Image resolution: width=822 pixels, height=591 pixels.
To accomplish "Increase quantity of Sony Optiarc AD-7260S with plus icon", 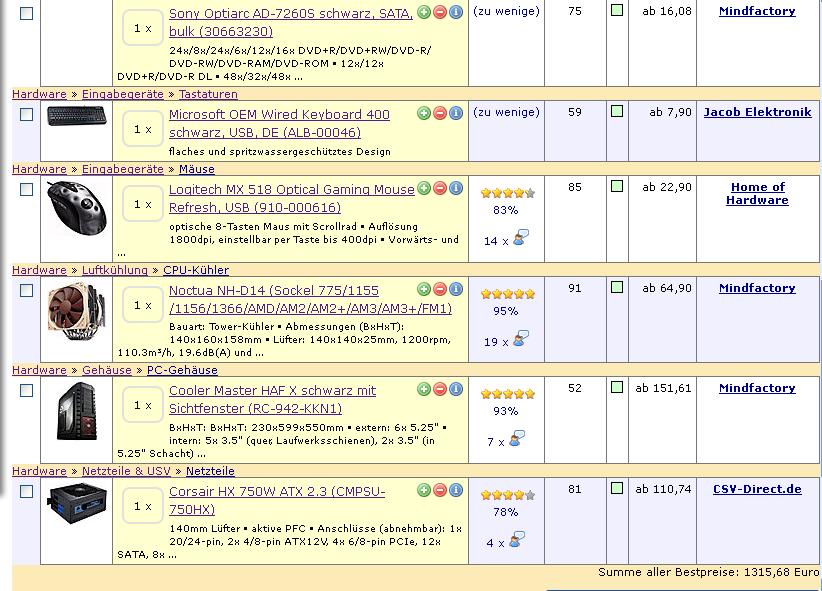I will [424, 12].
